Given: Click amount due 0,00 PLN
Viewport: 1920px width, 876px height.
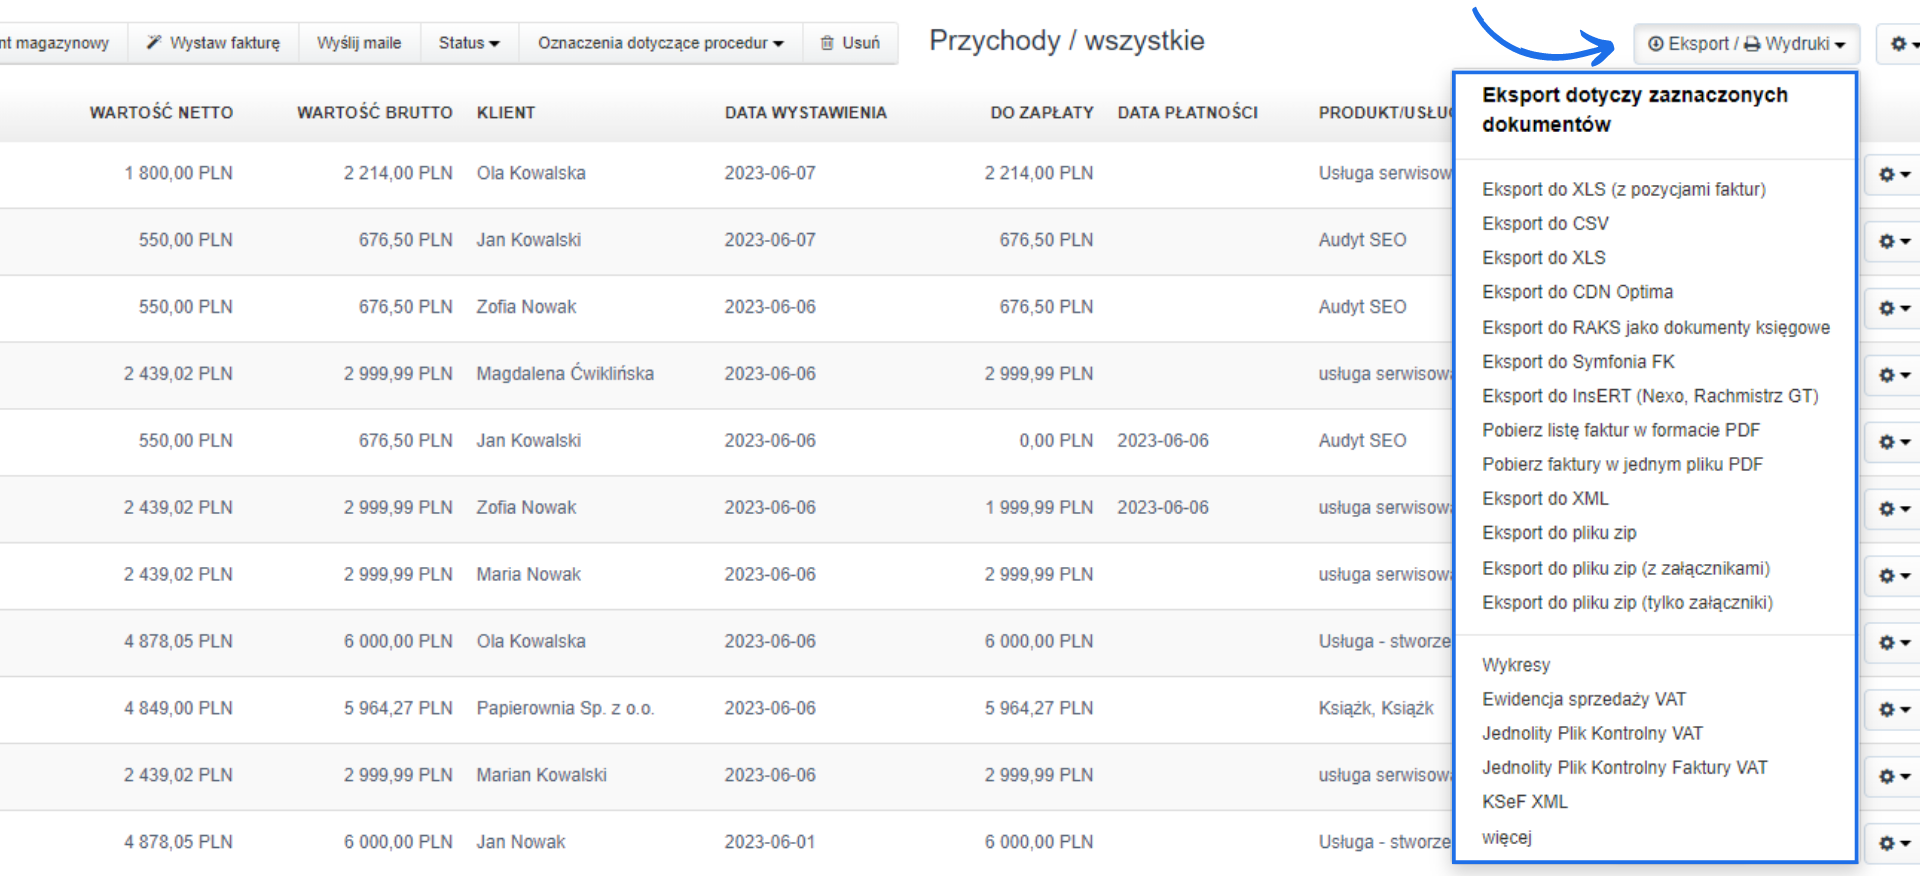Looking at the screenshot, I should (1056, 440).
